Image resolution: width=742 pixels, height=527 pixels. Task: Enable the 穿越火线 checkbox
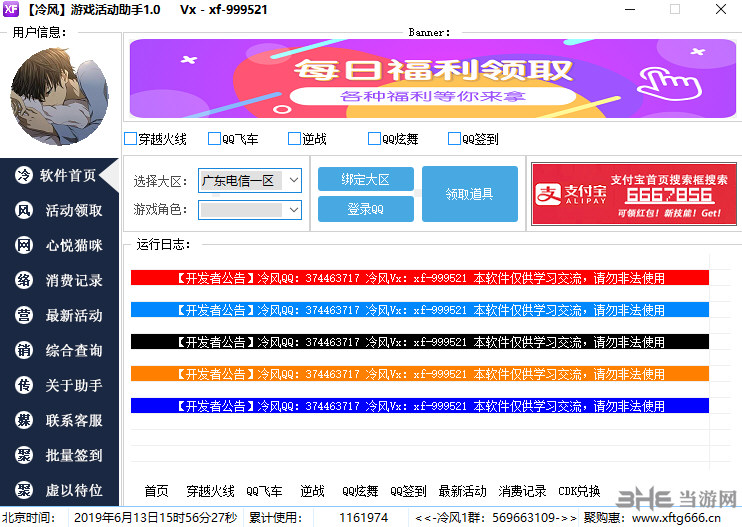[x=131, y=139]
